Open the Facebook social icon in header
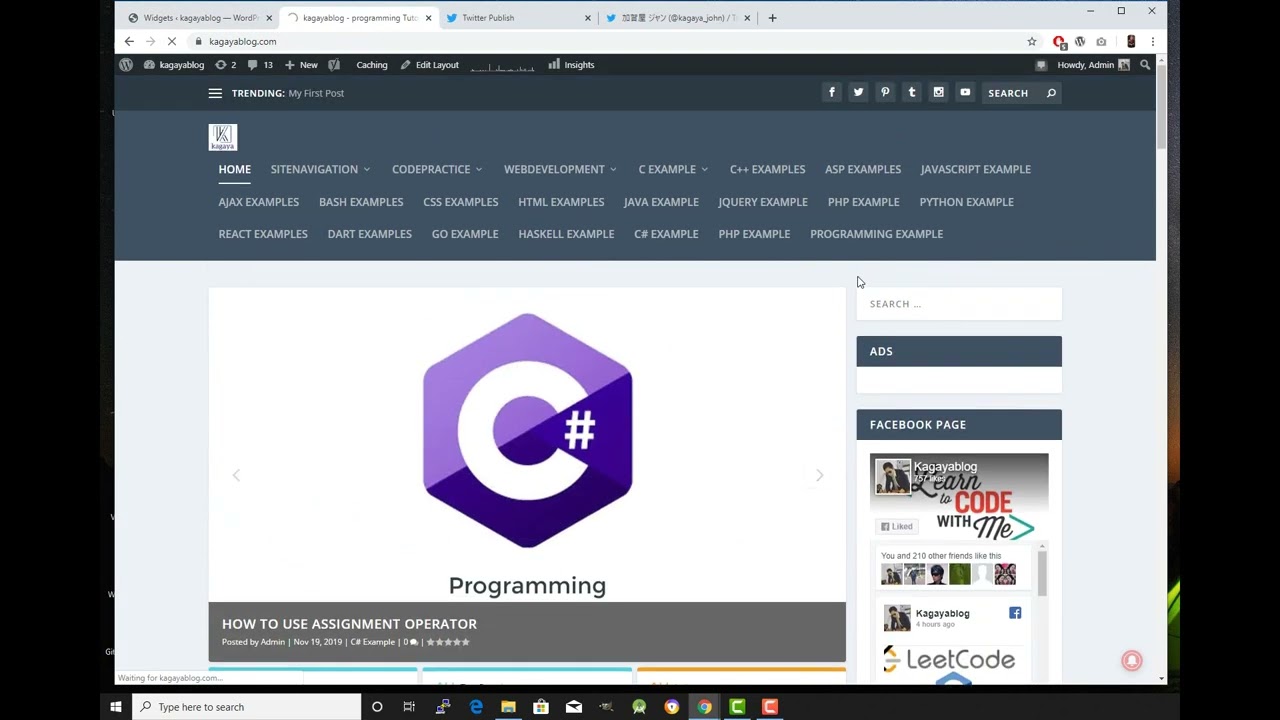This screenshot has width=1280, height=720. [x=831, y=92]
